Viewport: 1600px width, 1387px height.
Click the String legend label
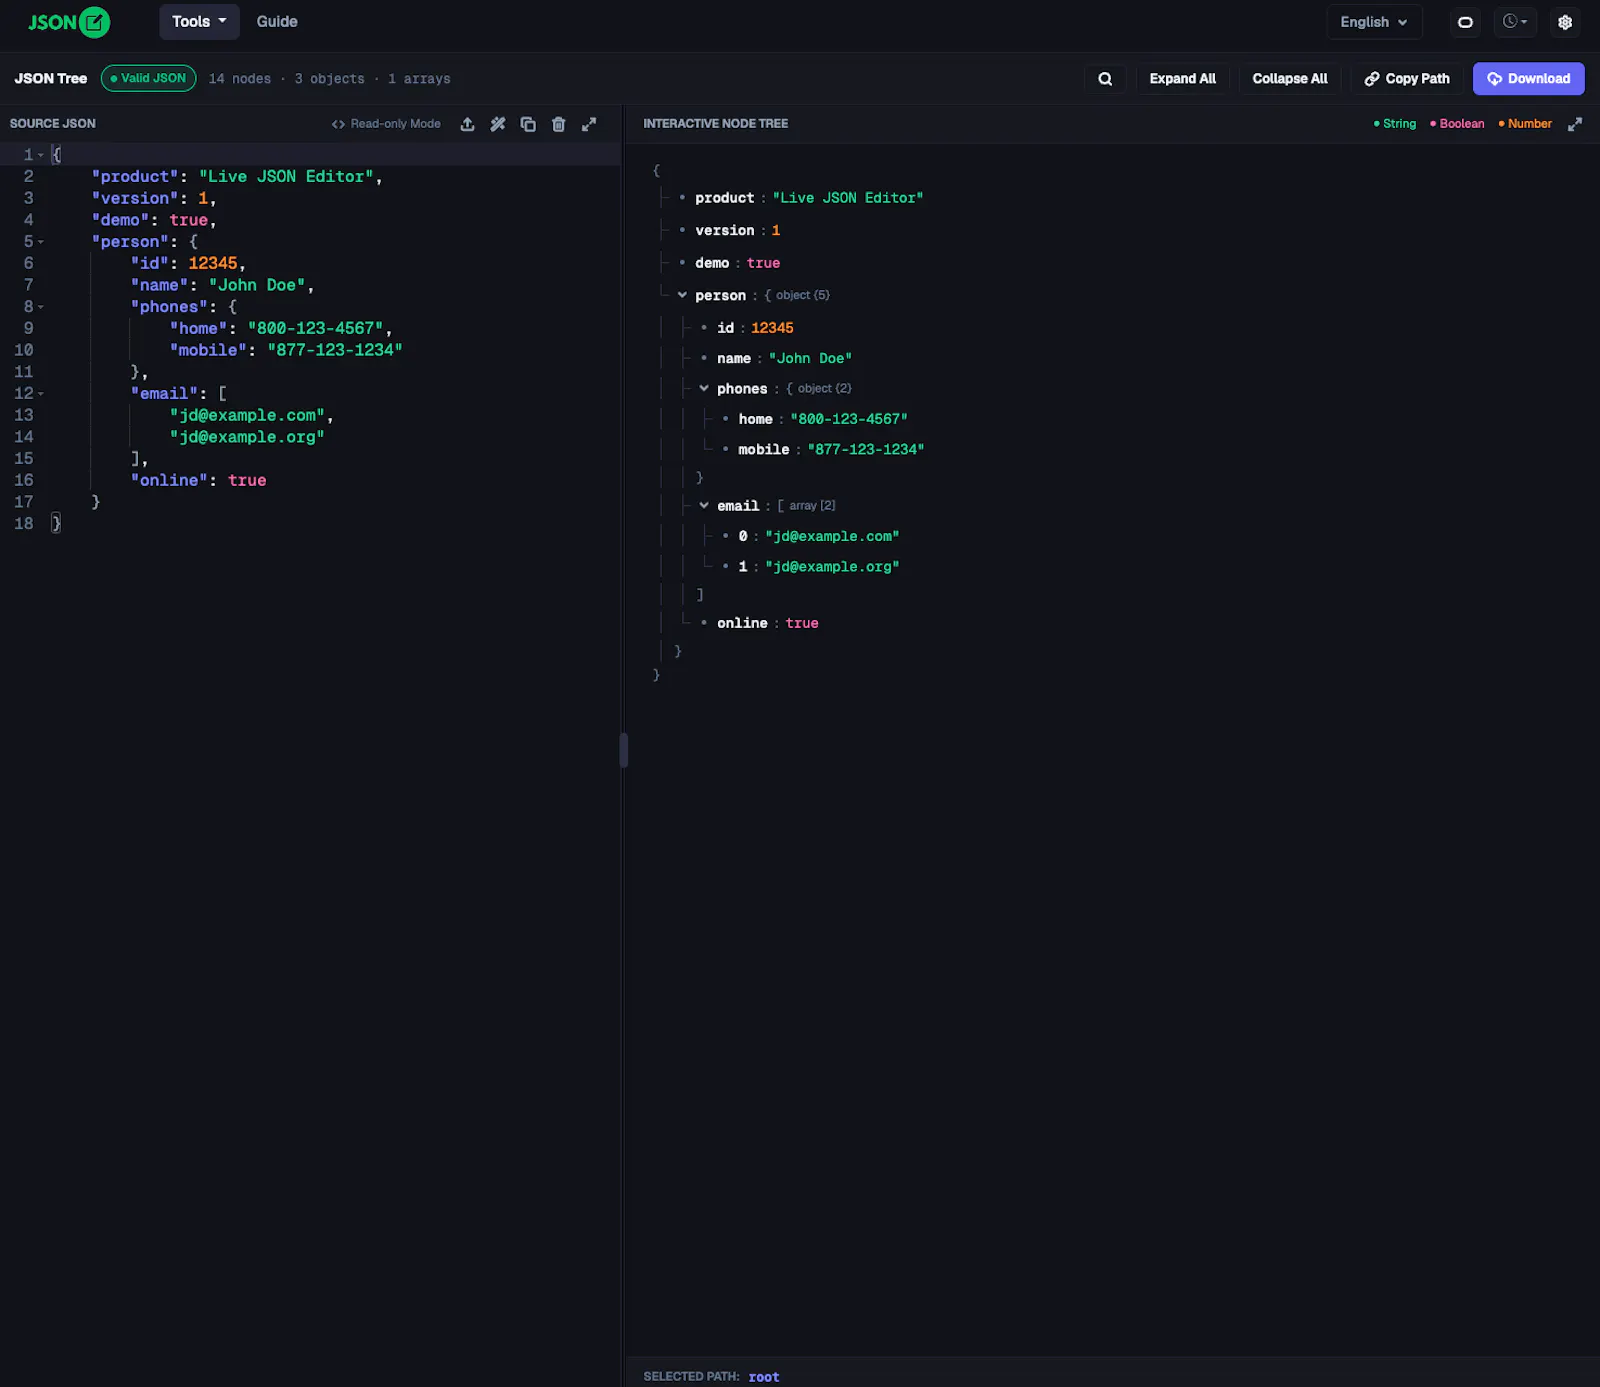(1394, 124)
